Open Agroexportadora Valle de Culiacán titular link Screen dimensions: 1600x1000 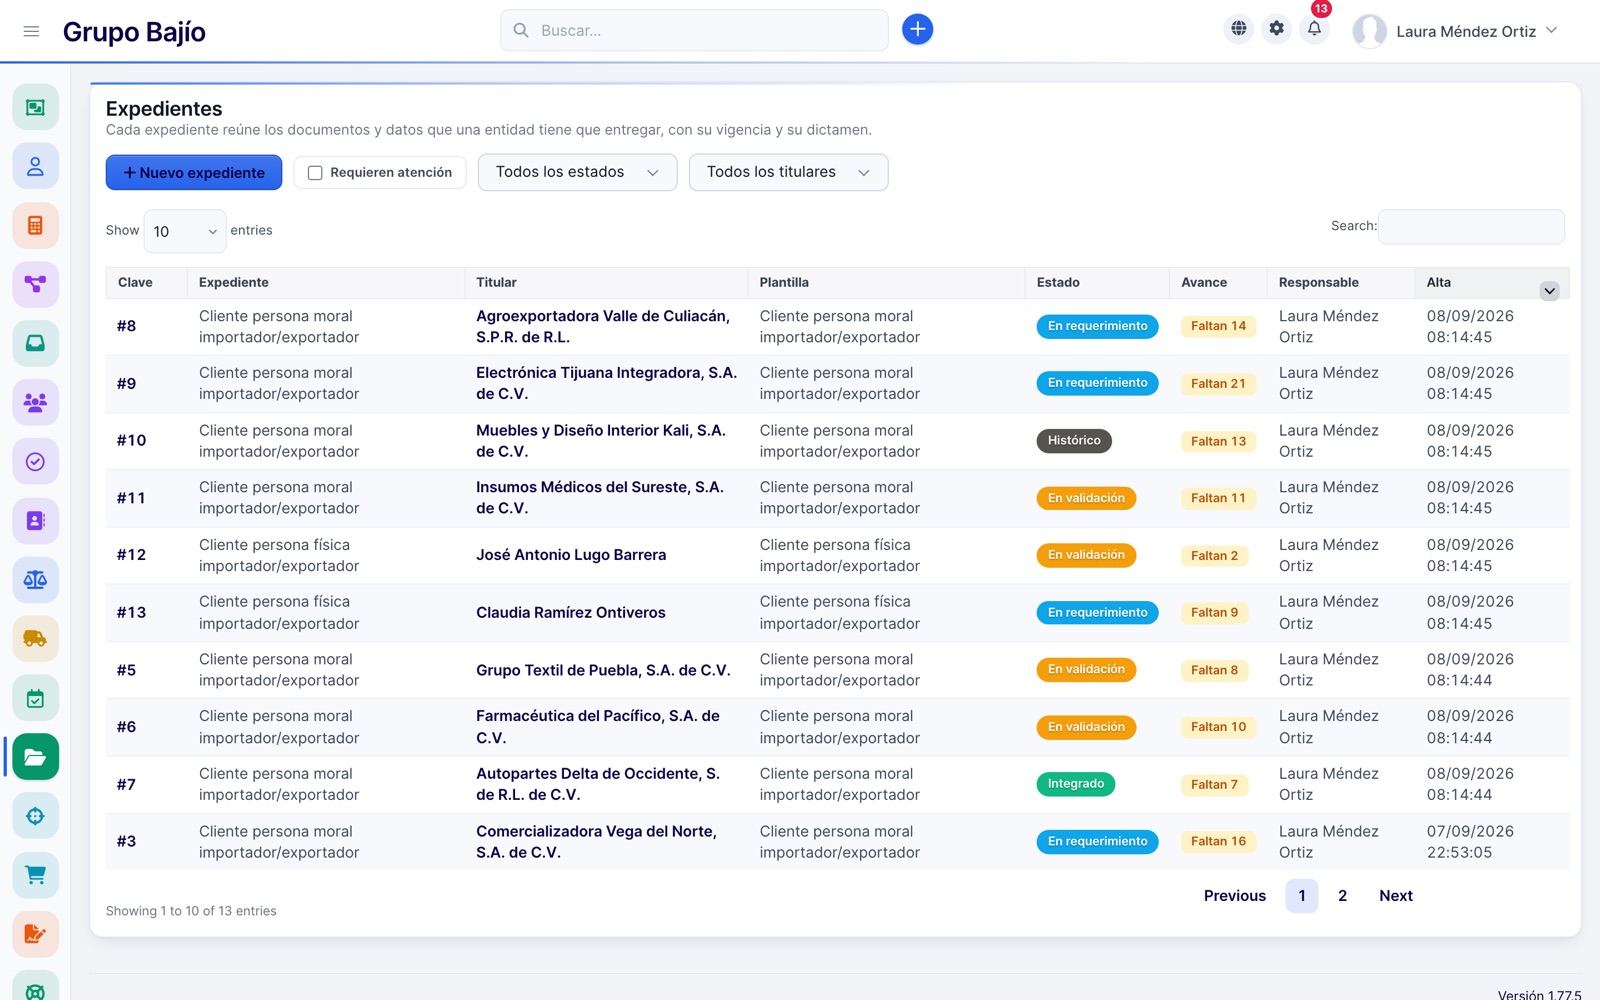click(603, 327)
